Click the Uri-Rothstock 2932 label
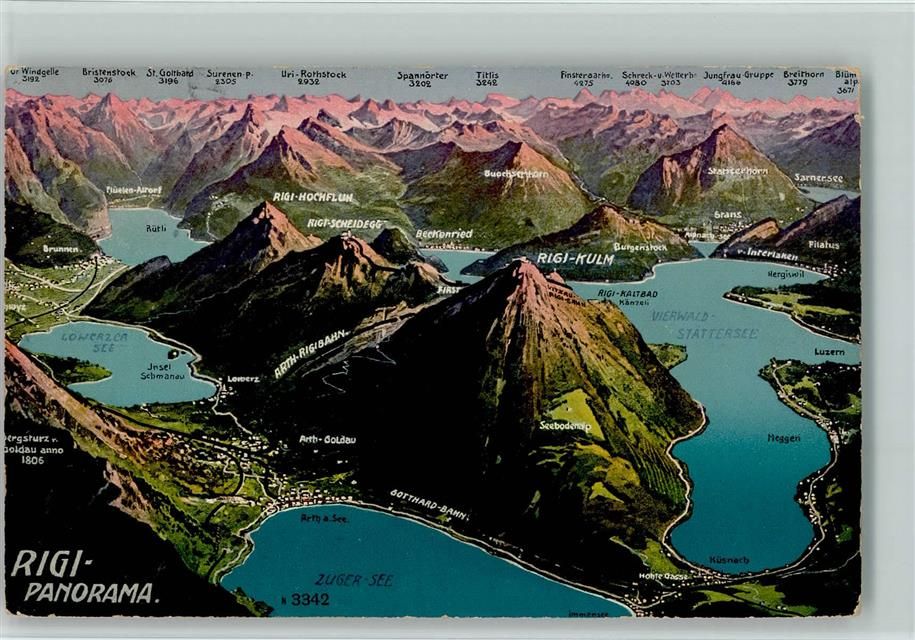Image resolution: width=915 pixels, height=640 pixels. (x=313, y=78)
